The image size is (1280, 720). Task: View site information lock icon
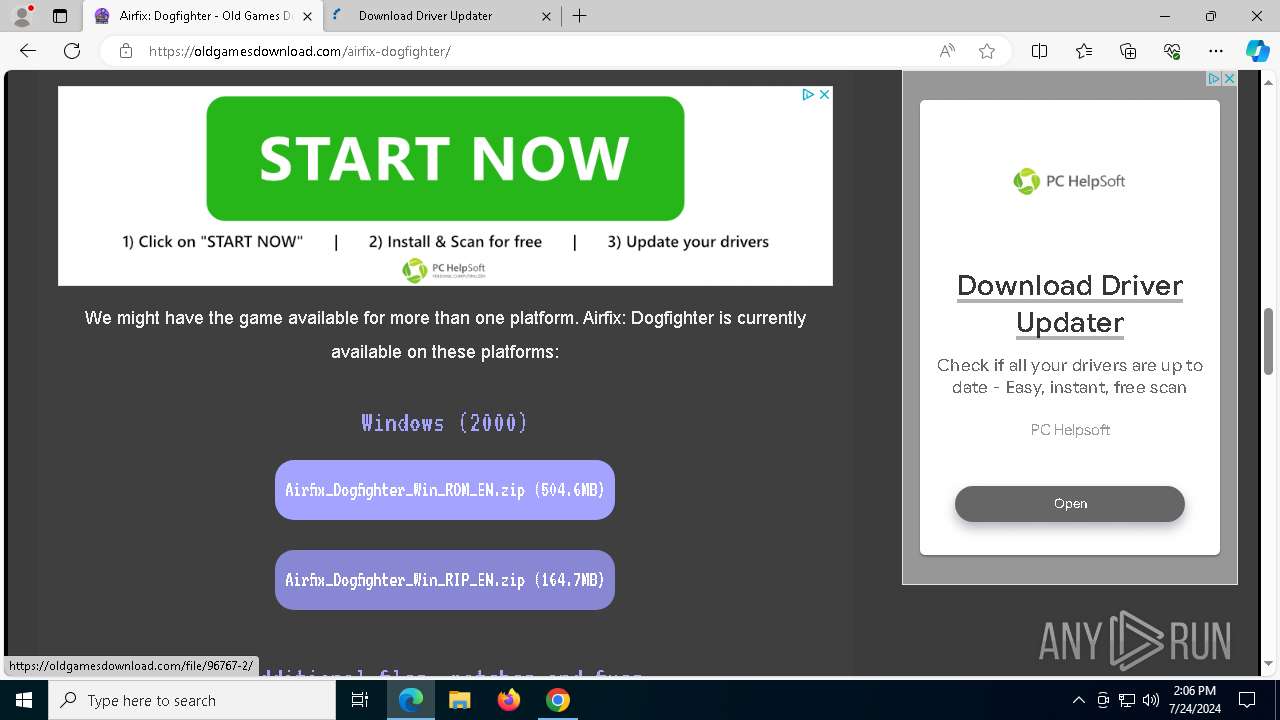tap(126, 51)
